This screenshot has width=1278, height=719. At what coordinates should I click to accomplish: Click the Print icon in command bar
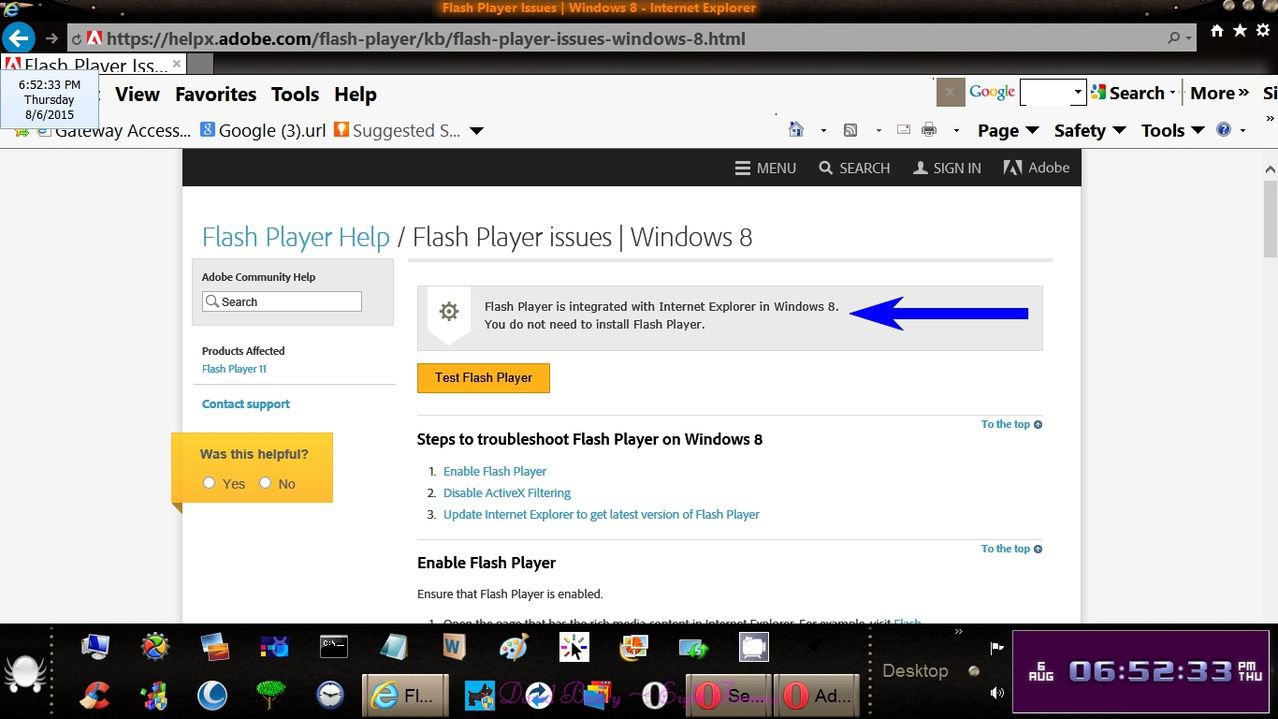[929, 130]
